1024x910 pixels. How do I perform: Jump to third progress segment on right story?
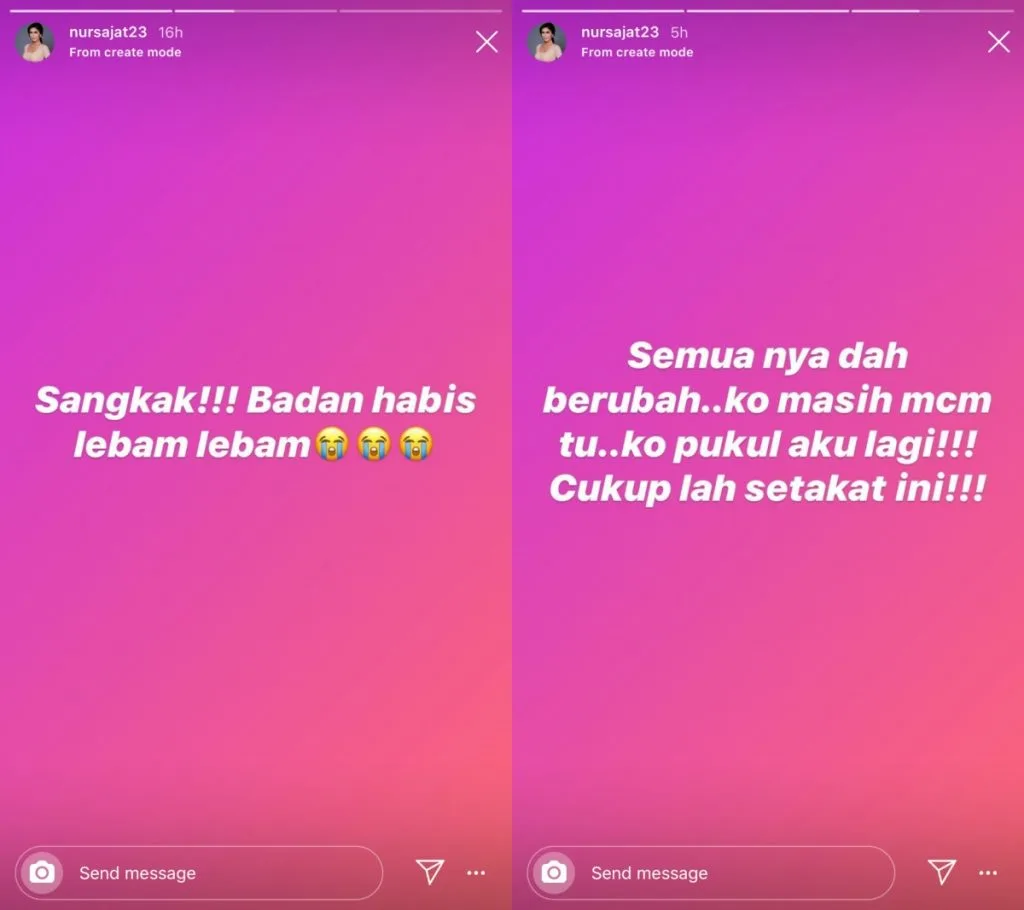[x=933, y=11]
